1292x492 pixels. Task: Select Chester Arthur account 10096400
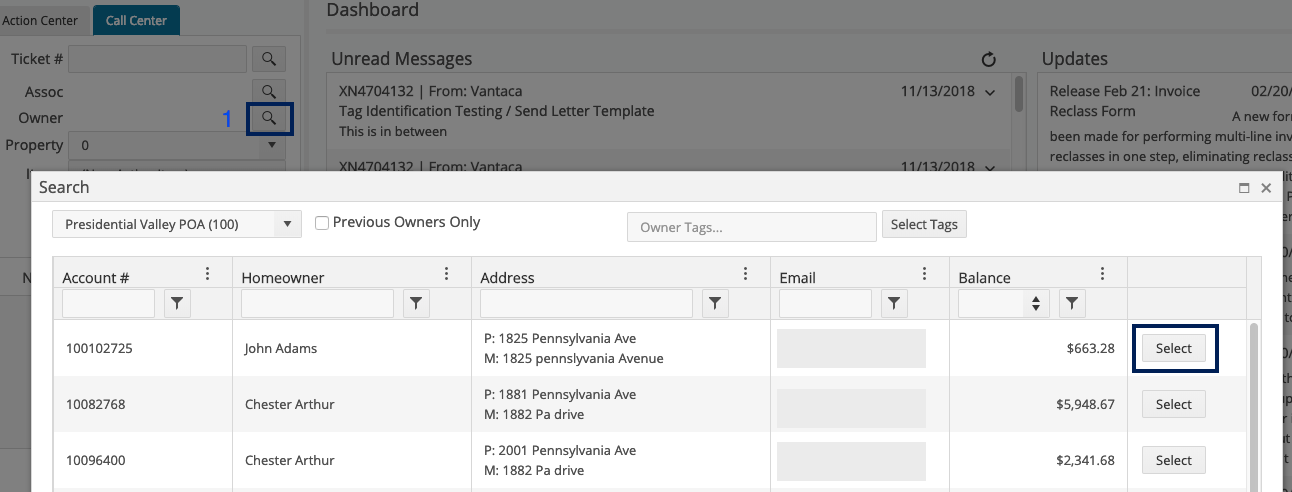1173,460
